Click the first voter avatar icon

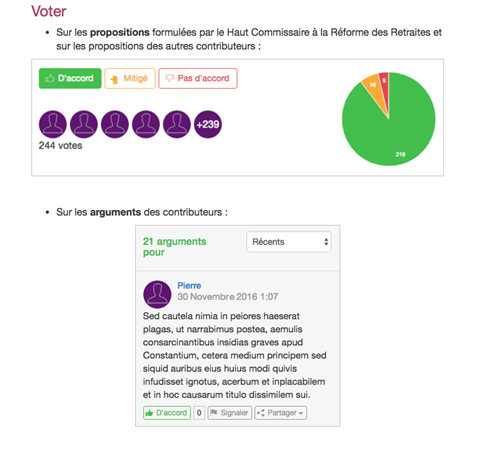coord(53,124)
